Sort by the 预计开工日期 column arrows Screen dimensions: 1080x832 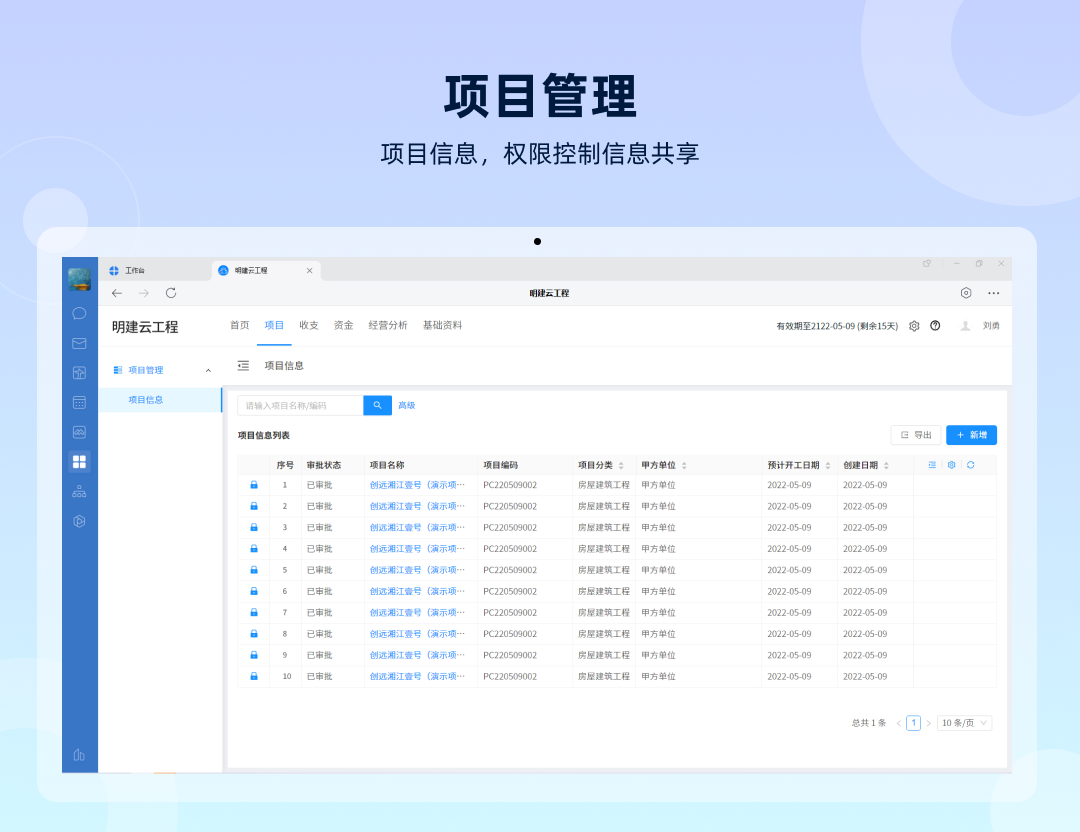tap(828, 466)
